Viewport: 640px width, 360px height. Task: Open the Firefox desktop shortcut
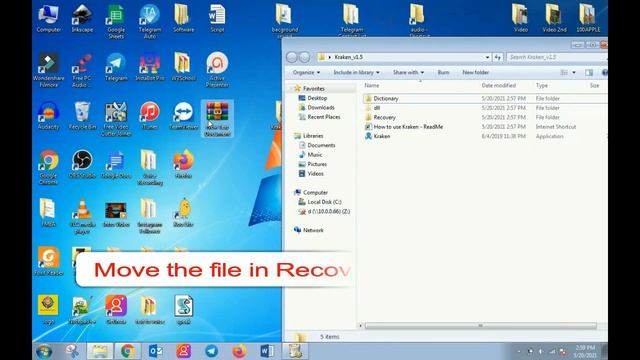184,164
